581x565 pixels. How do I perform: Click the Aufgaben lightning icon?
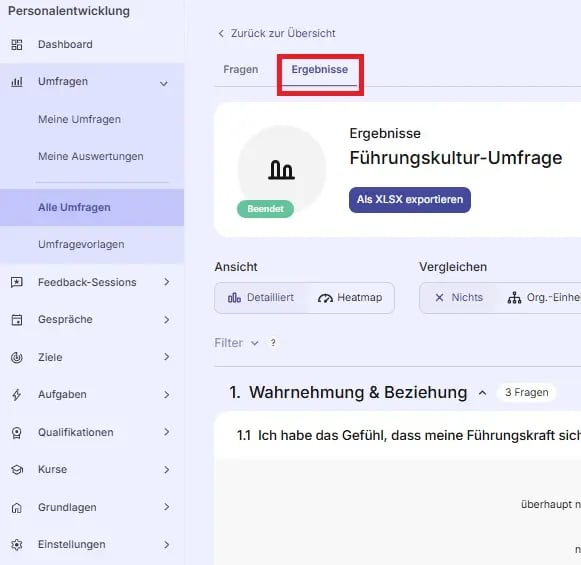[17, 395]
